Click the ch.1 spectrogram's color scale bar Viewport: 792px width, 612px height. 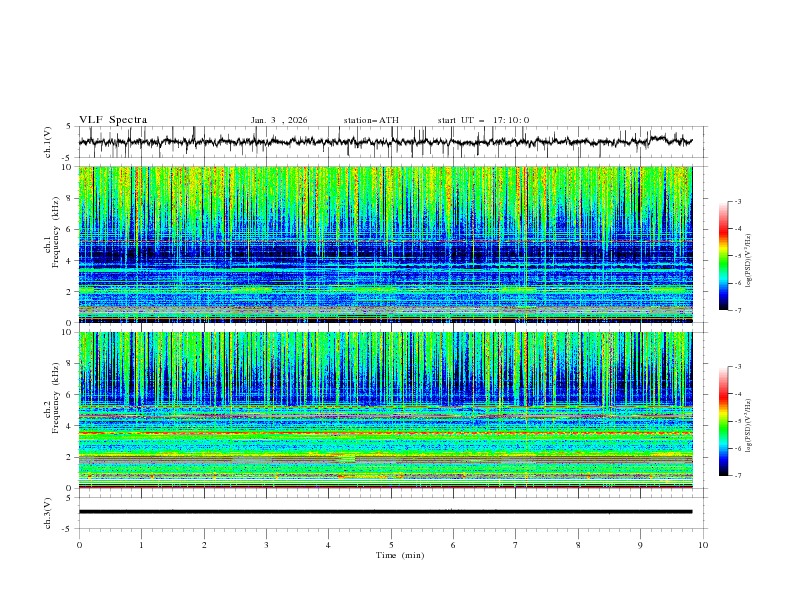(x=723, y=256)
